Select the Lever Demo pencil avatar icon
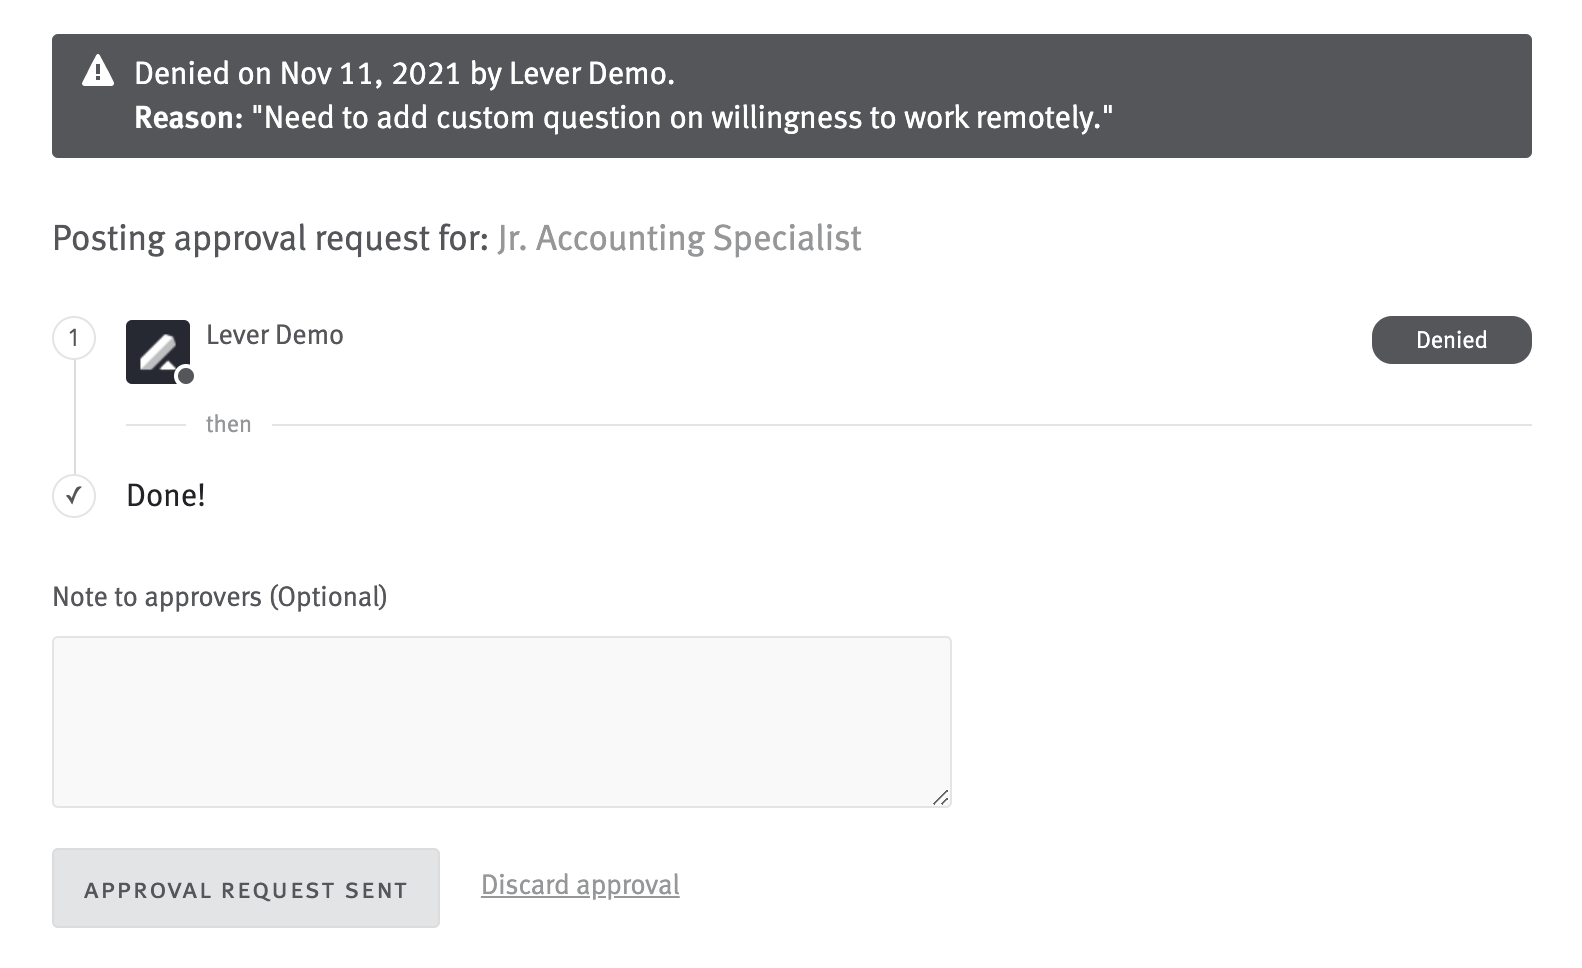The width and height of the screenshot is (1582, 968). [157, 351]
